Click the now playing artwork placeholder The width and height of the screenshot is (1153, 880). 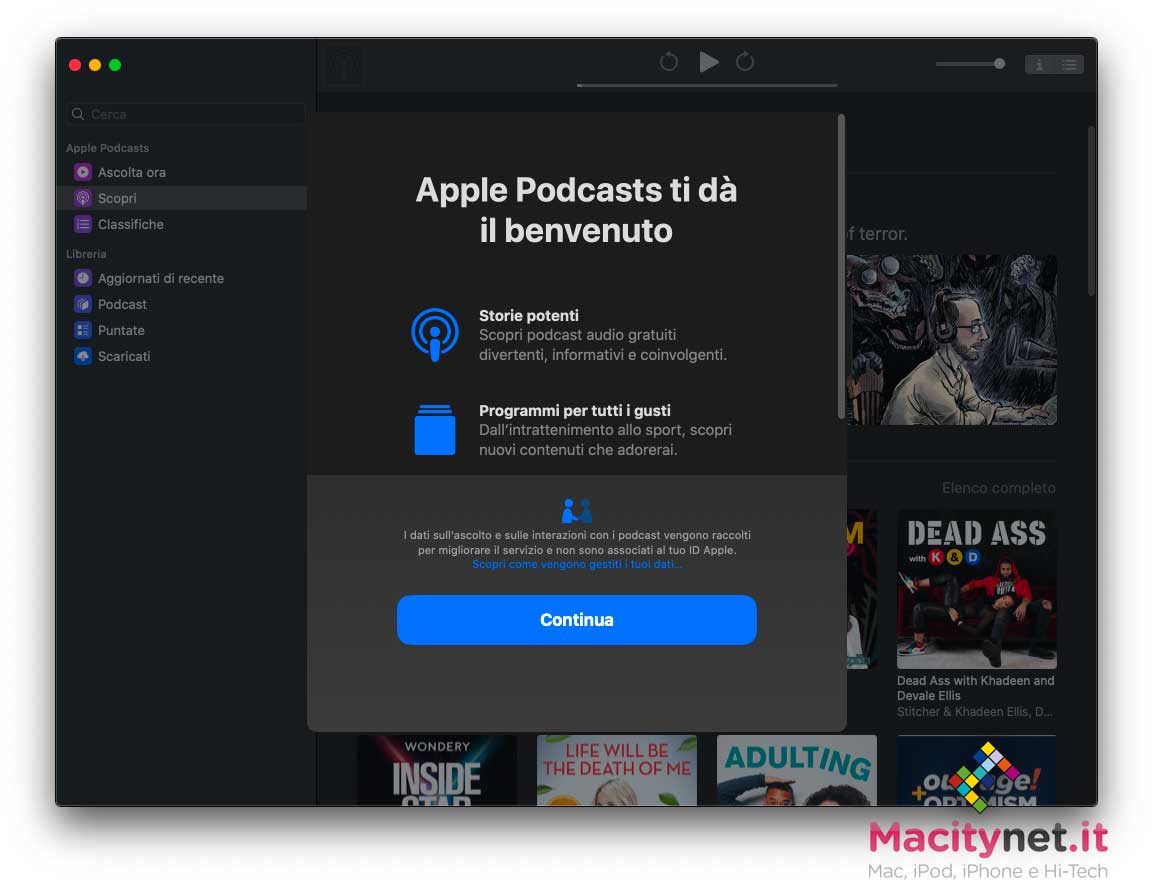click(344, 67)
